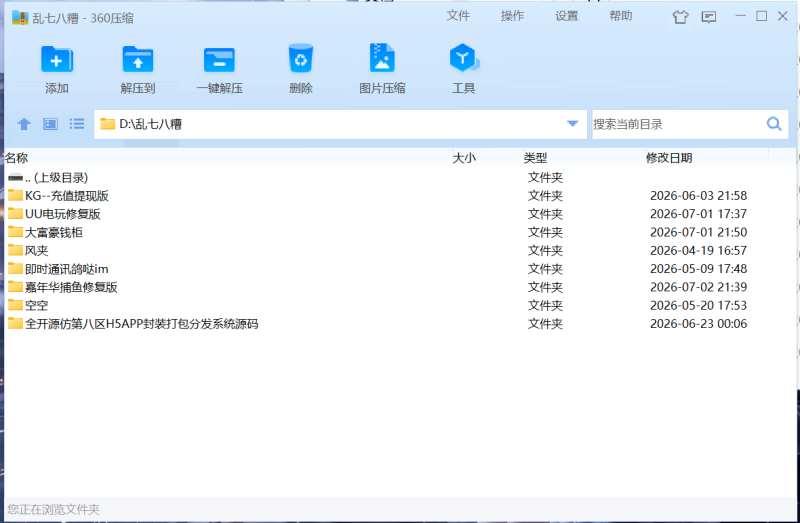Open the 帮助 menu
Image resolution: width=800 pixels, height=523 pixels.
tap(620, 16)
